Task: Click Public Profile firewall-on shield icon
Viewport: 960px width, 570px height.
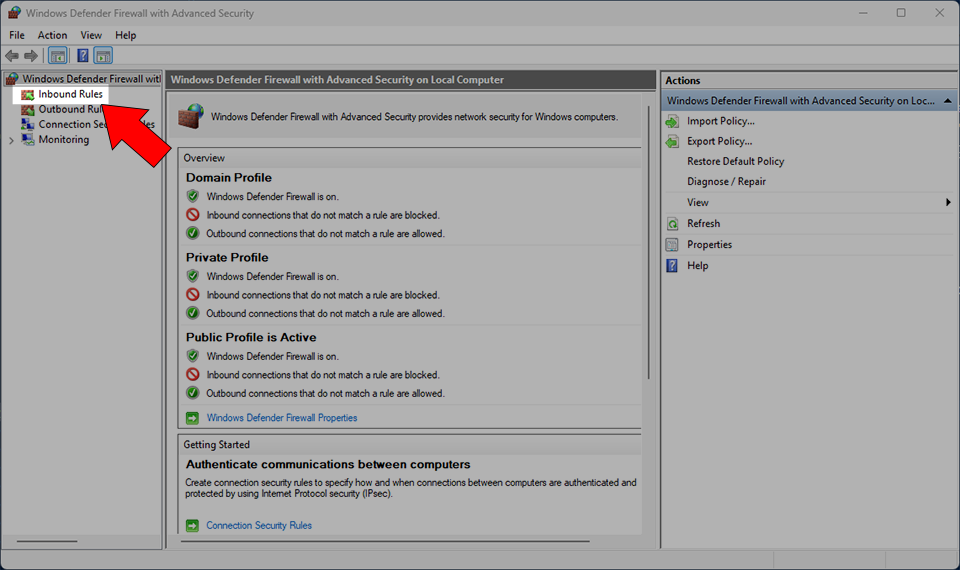Action: tap(193, 356)
